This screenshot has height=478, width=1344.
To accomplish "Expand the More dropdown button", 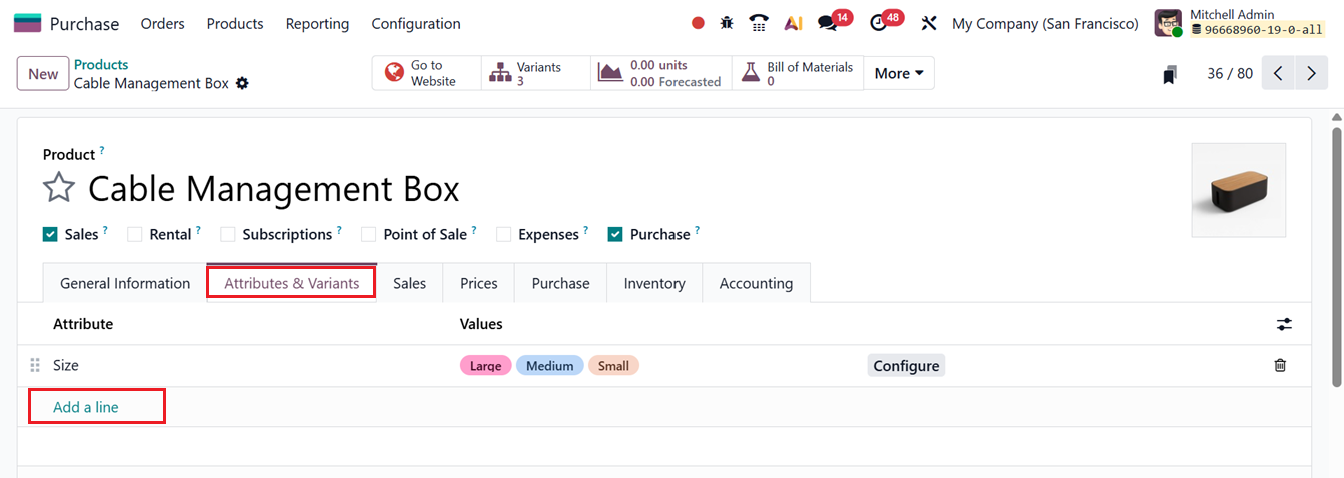I will pos(898,73).
